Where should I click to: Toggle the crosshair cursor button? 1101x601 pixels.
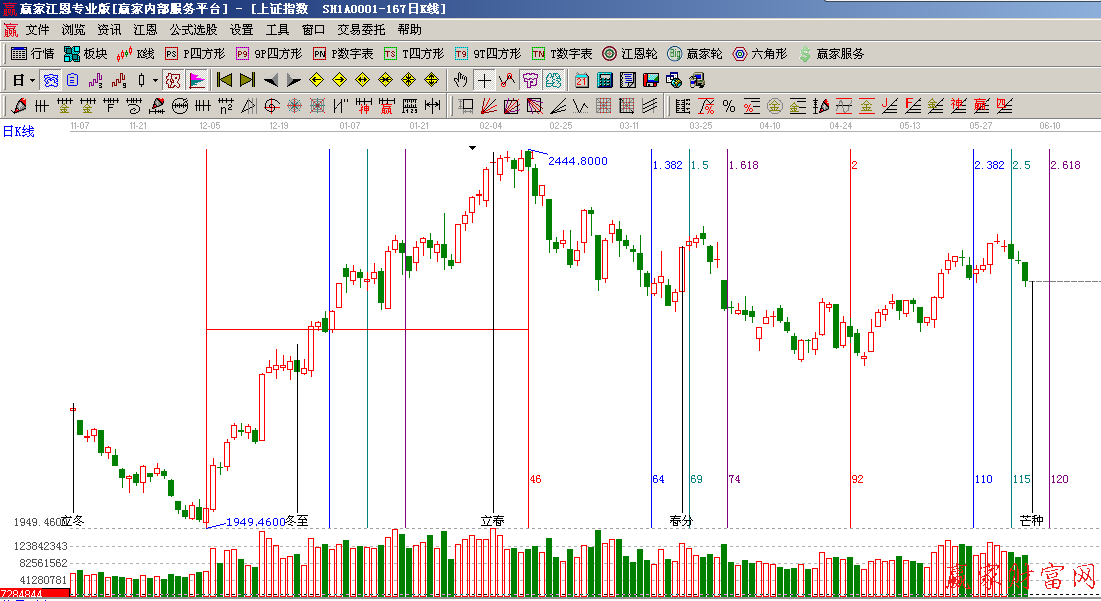point(484,80)
